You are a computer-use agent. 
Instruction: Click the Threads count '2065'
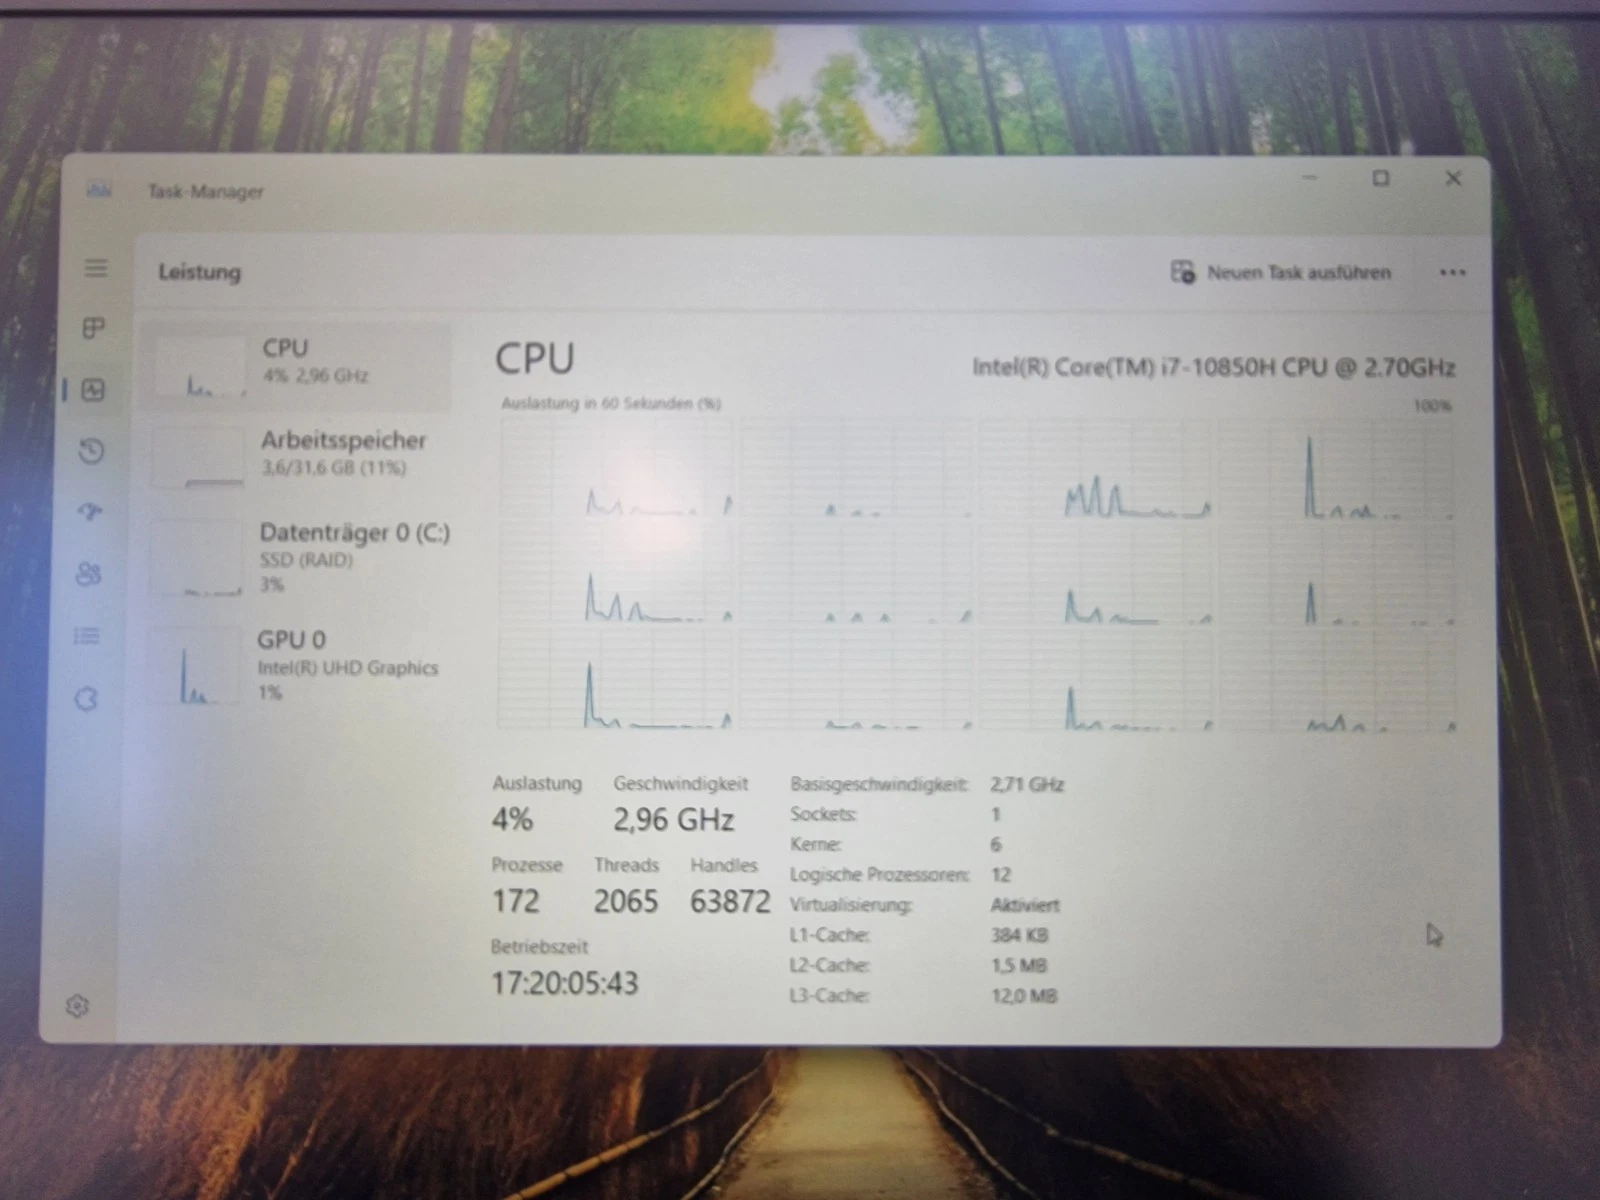coord(626,901)
